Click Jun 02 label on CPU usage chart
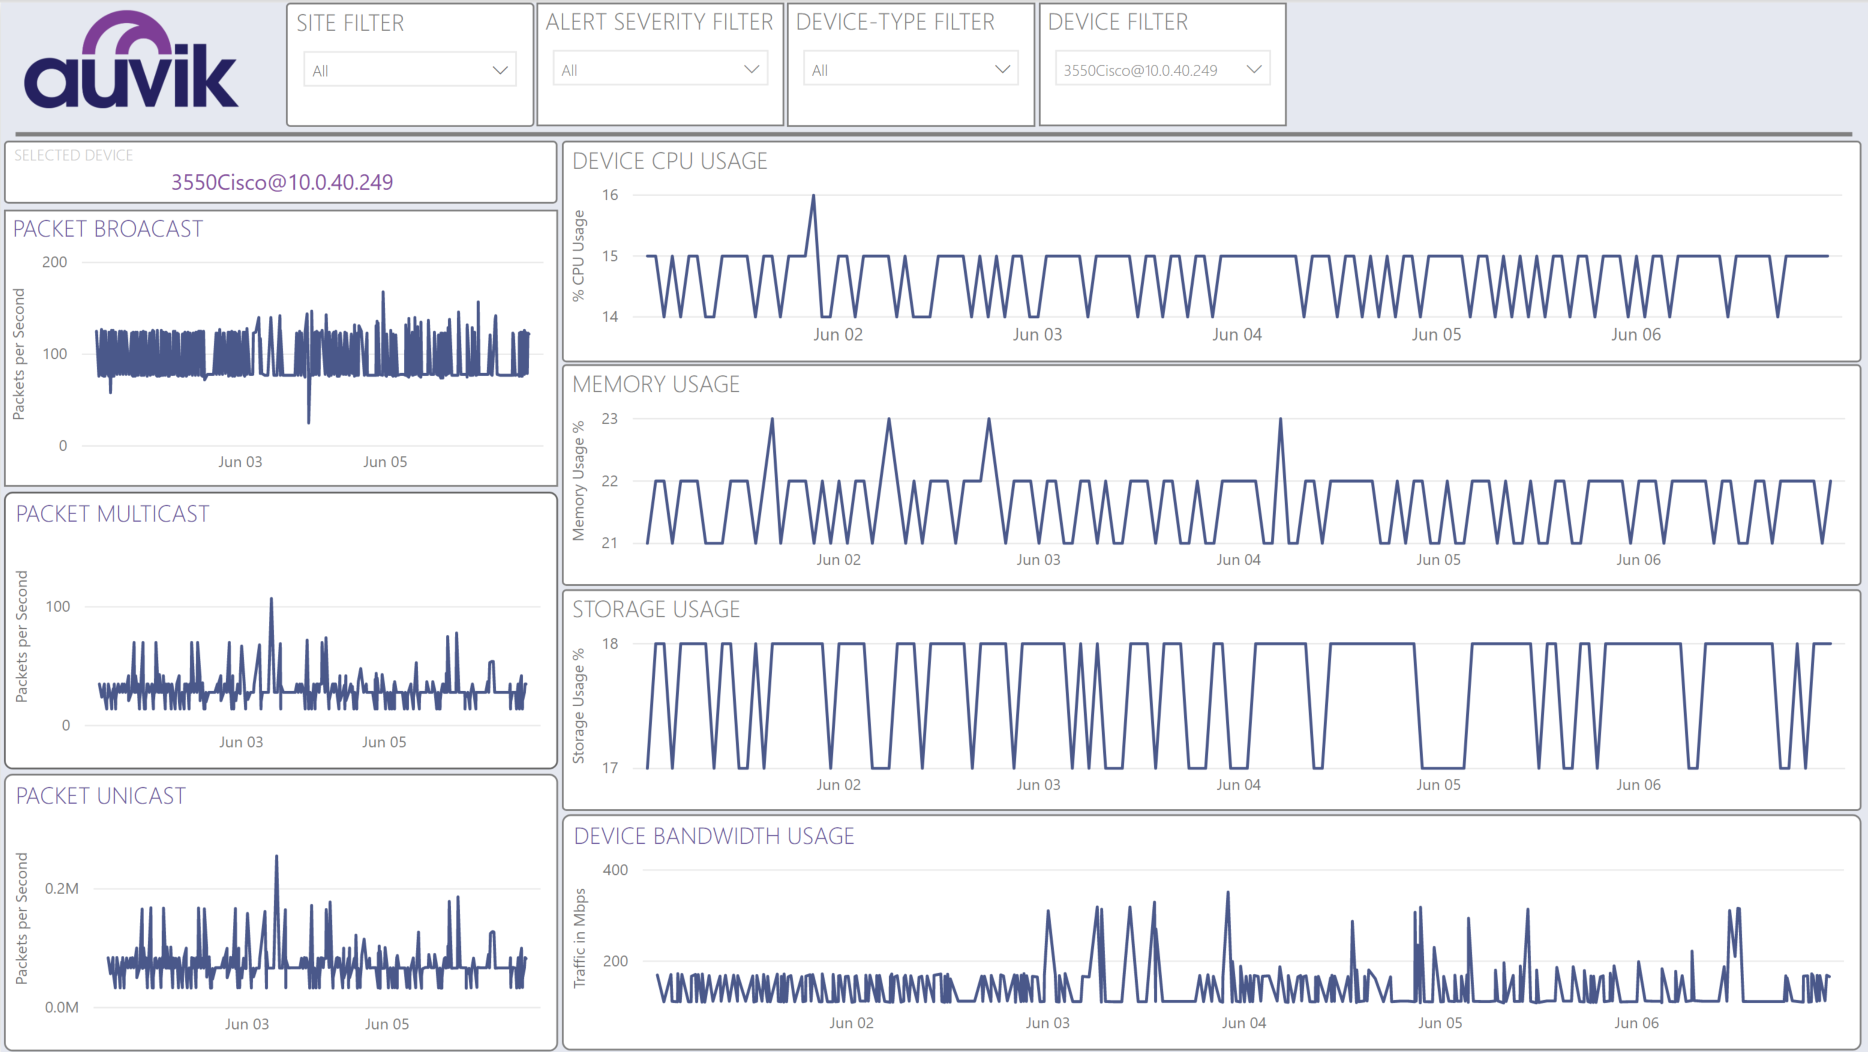 click(838, 335)
